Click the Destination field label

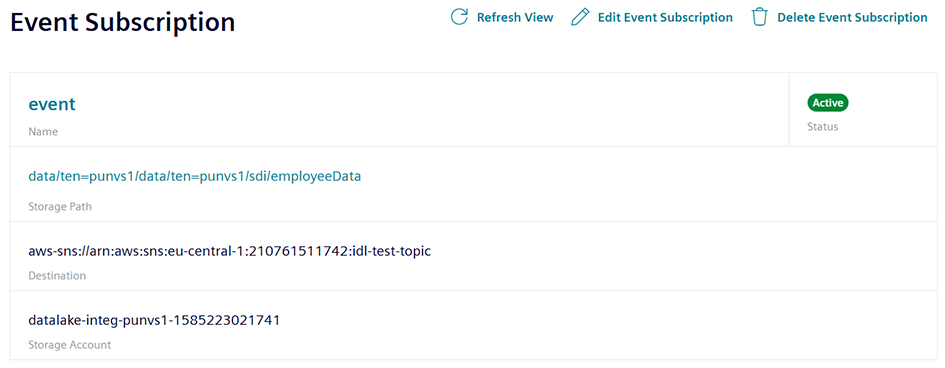pos(57,276)
